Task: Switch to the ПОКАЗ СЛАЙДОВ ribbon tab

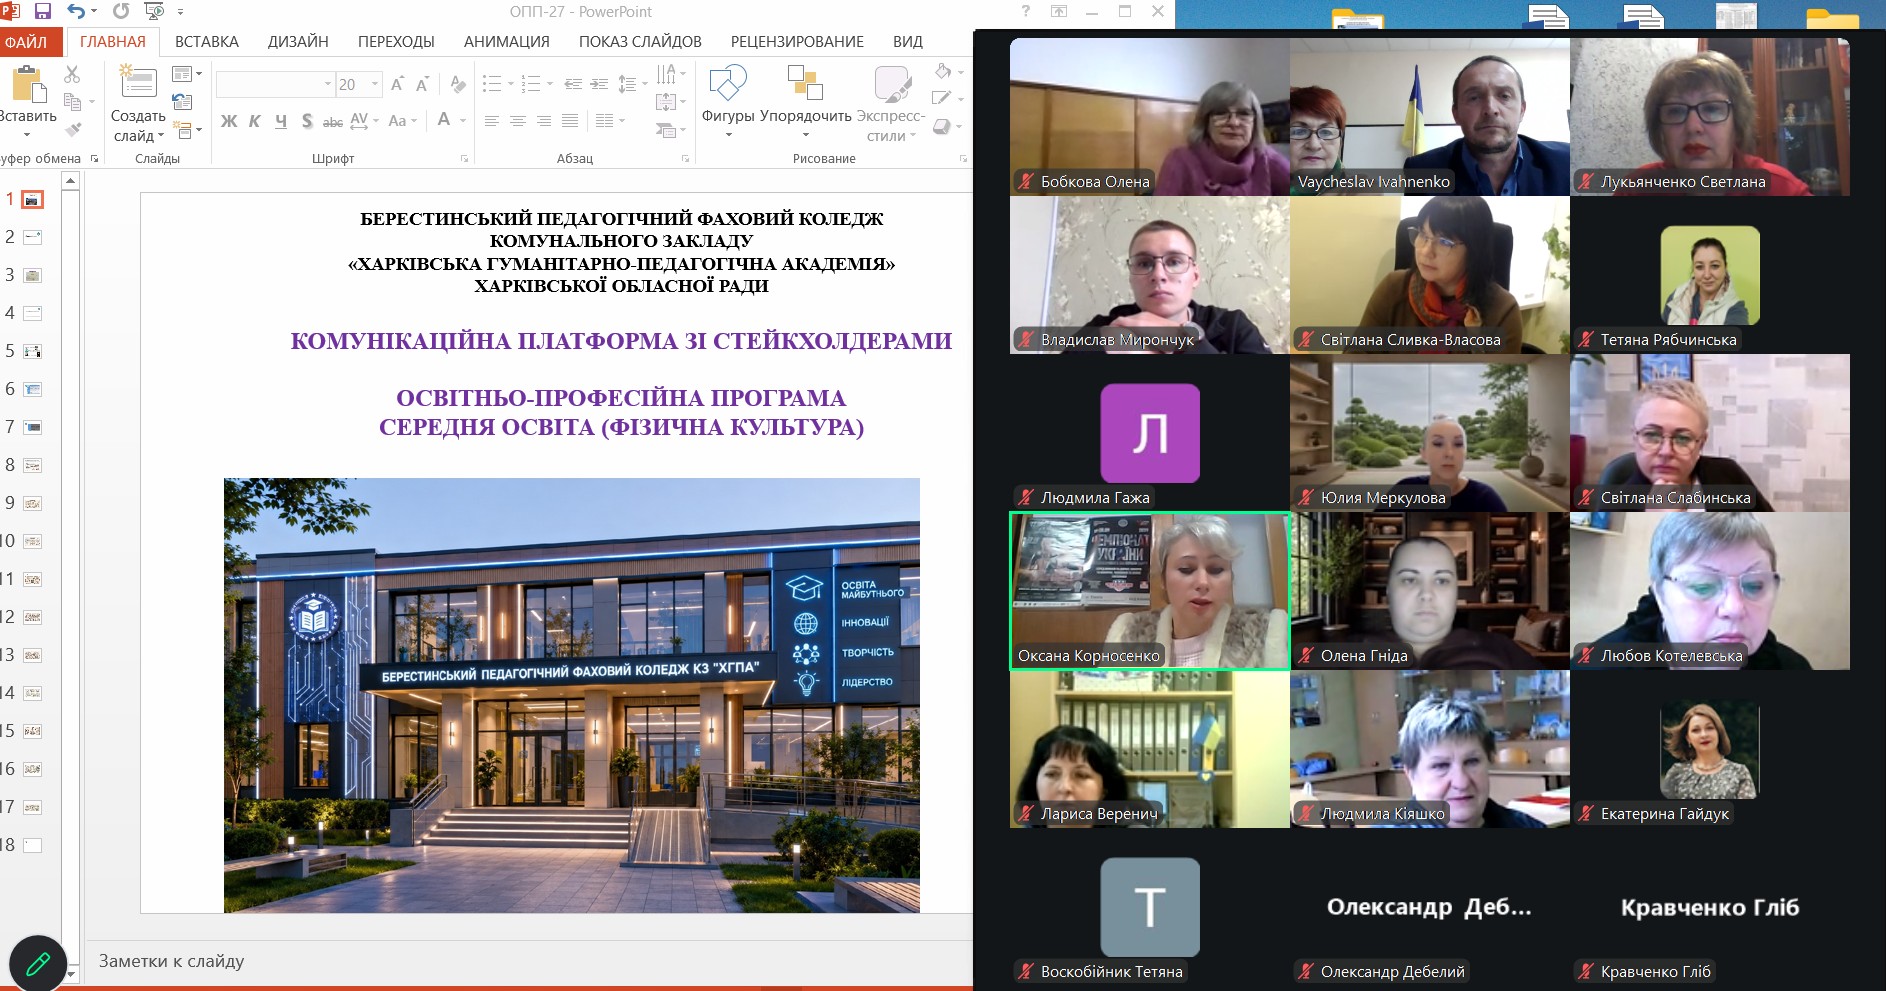Action: (x=640, y=42)
